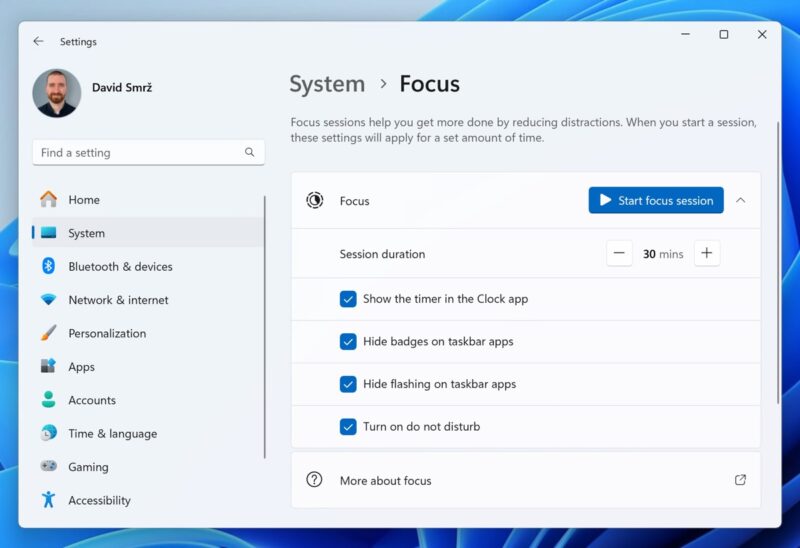The image size is (800, 548).
Task: Click System in the breadcrumb heading
Action: [327, 84]
